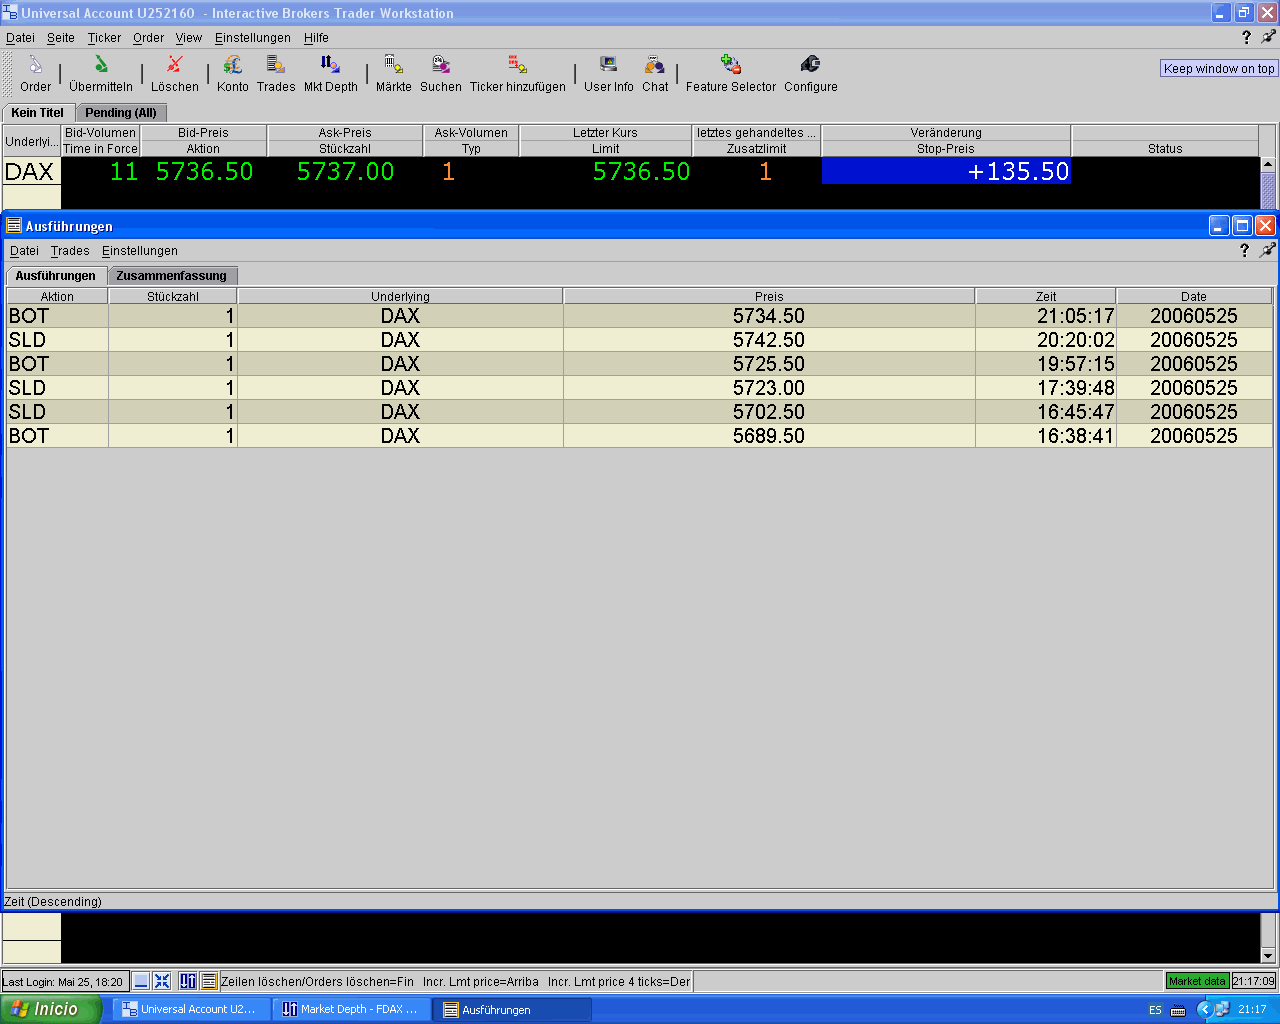Click the keyboard icon in system tray
Screen dimensions: 1280x1024
[1178, 1010]
